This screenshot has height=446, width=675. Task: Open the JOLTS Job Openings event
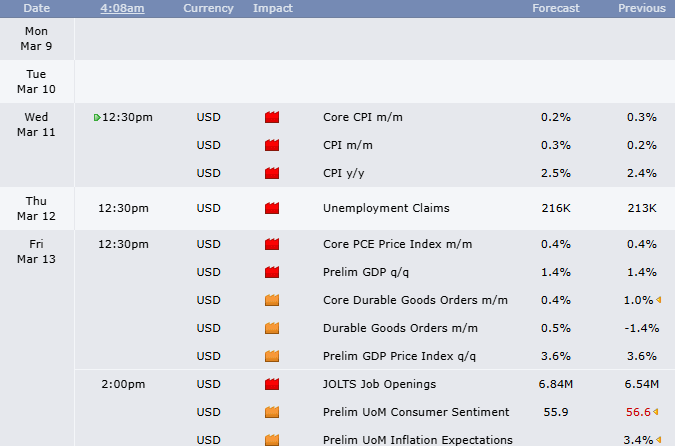(x=379, y=384)
